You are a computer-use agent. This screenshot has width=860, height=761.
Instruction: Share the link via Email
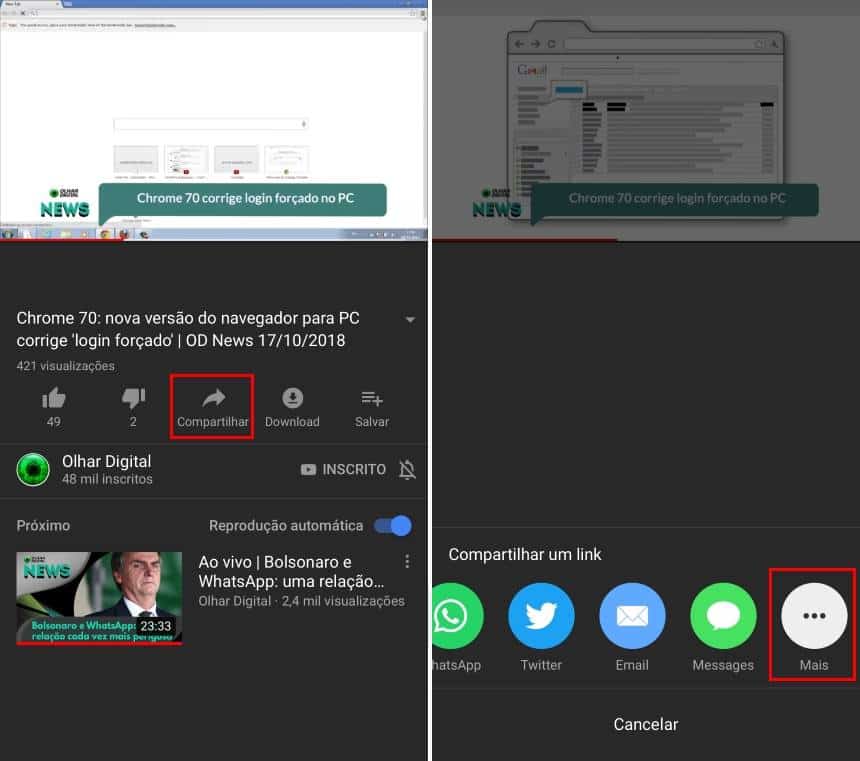pyautogui.click(x=632, y=616)
